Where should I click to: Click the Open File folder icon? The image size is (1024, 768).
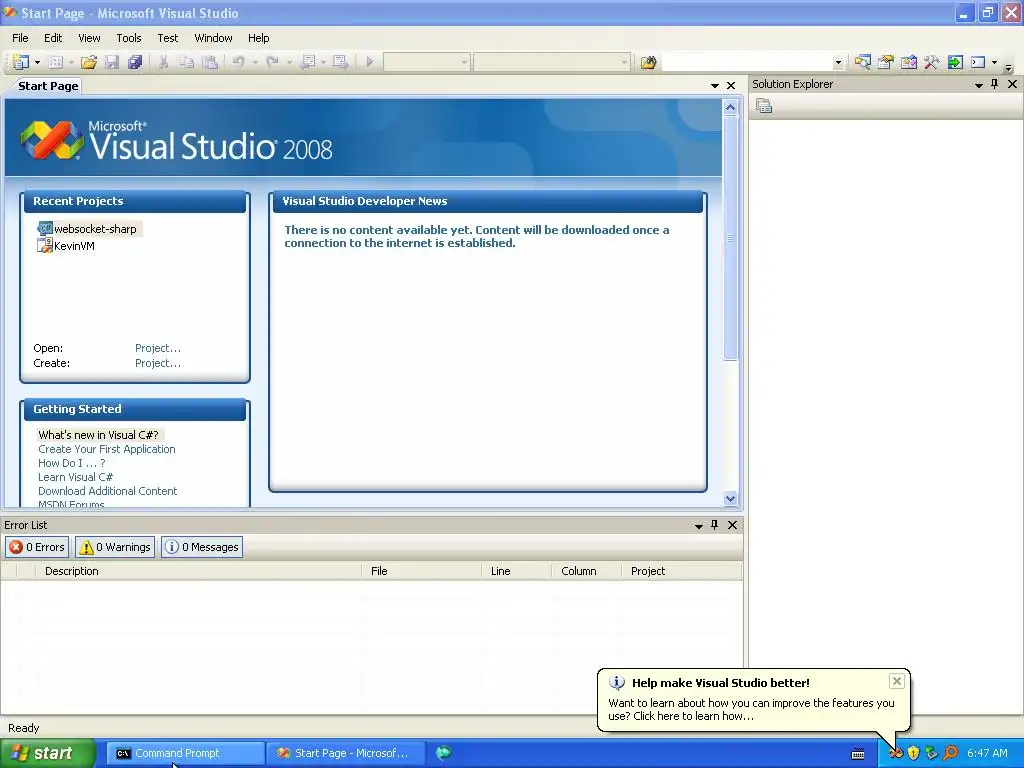click(89, 62)
